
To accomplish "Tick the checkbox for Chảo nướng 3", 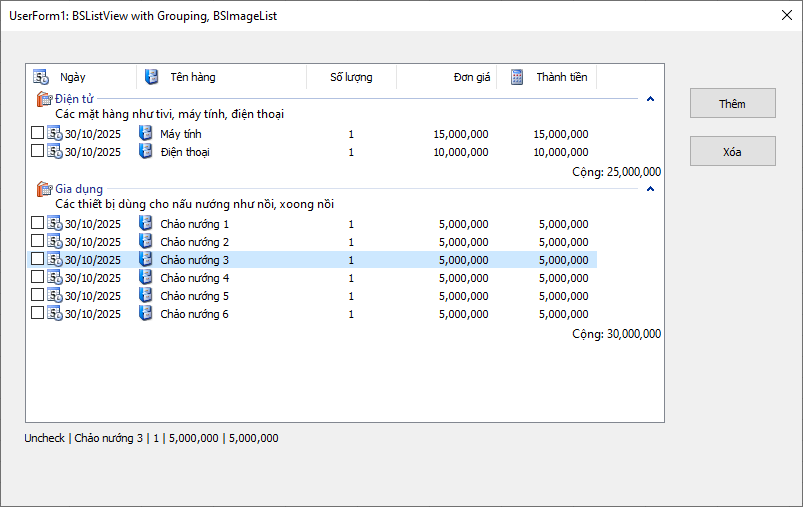I will 37,260.
